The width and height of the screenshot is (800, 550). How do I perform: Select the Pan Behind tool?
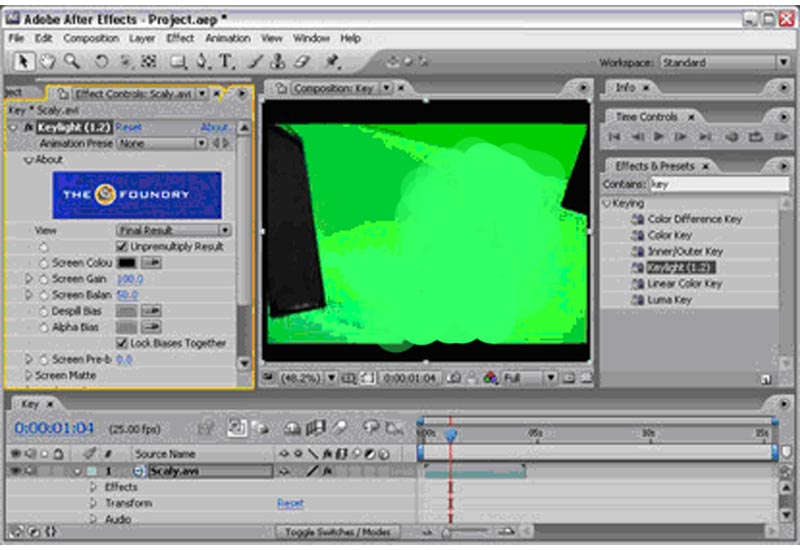coord(148,62)
